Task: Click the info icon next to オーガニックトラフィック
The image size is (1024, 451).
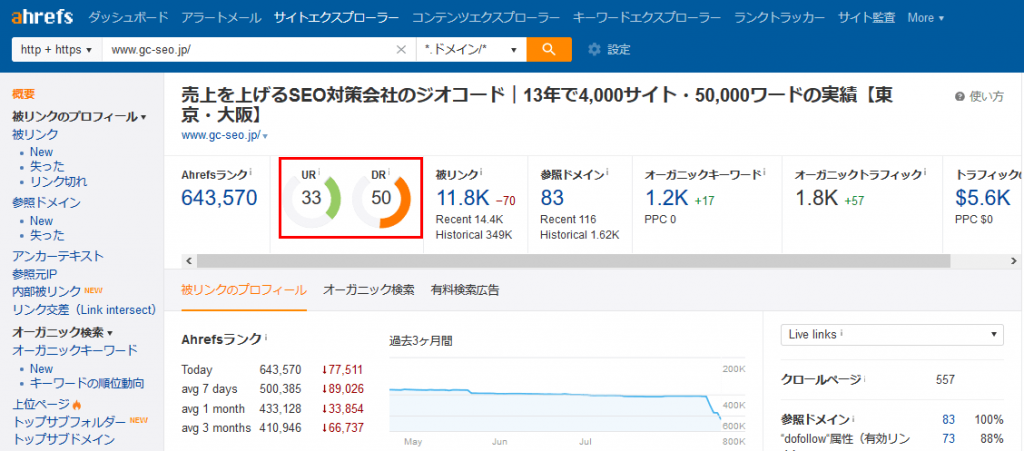Action: click(926, 172)
